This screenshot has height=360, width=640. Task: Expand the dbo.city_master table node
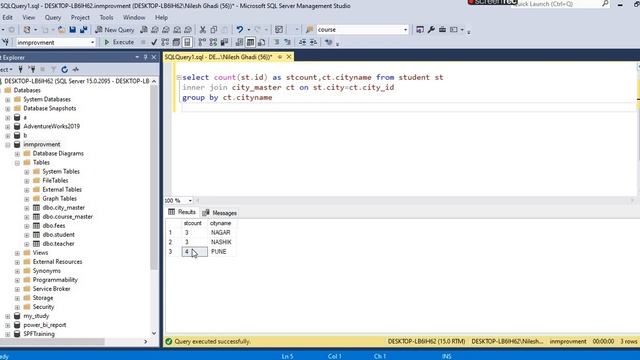click(27, 208)
